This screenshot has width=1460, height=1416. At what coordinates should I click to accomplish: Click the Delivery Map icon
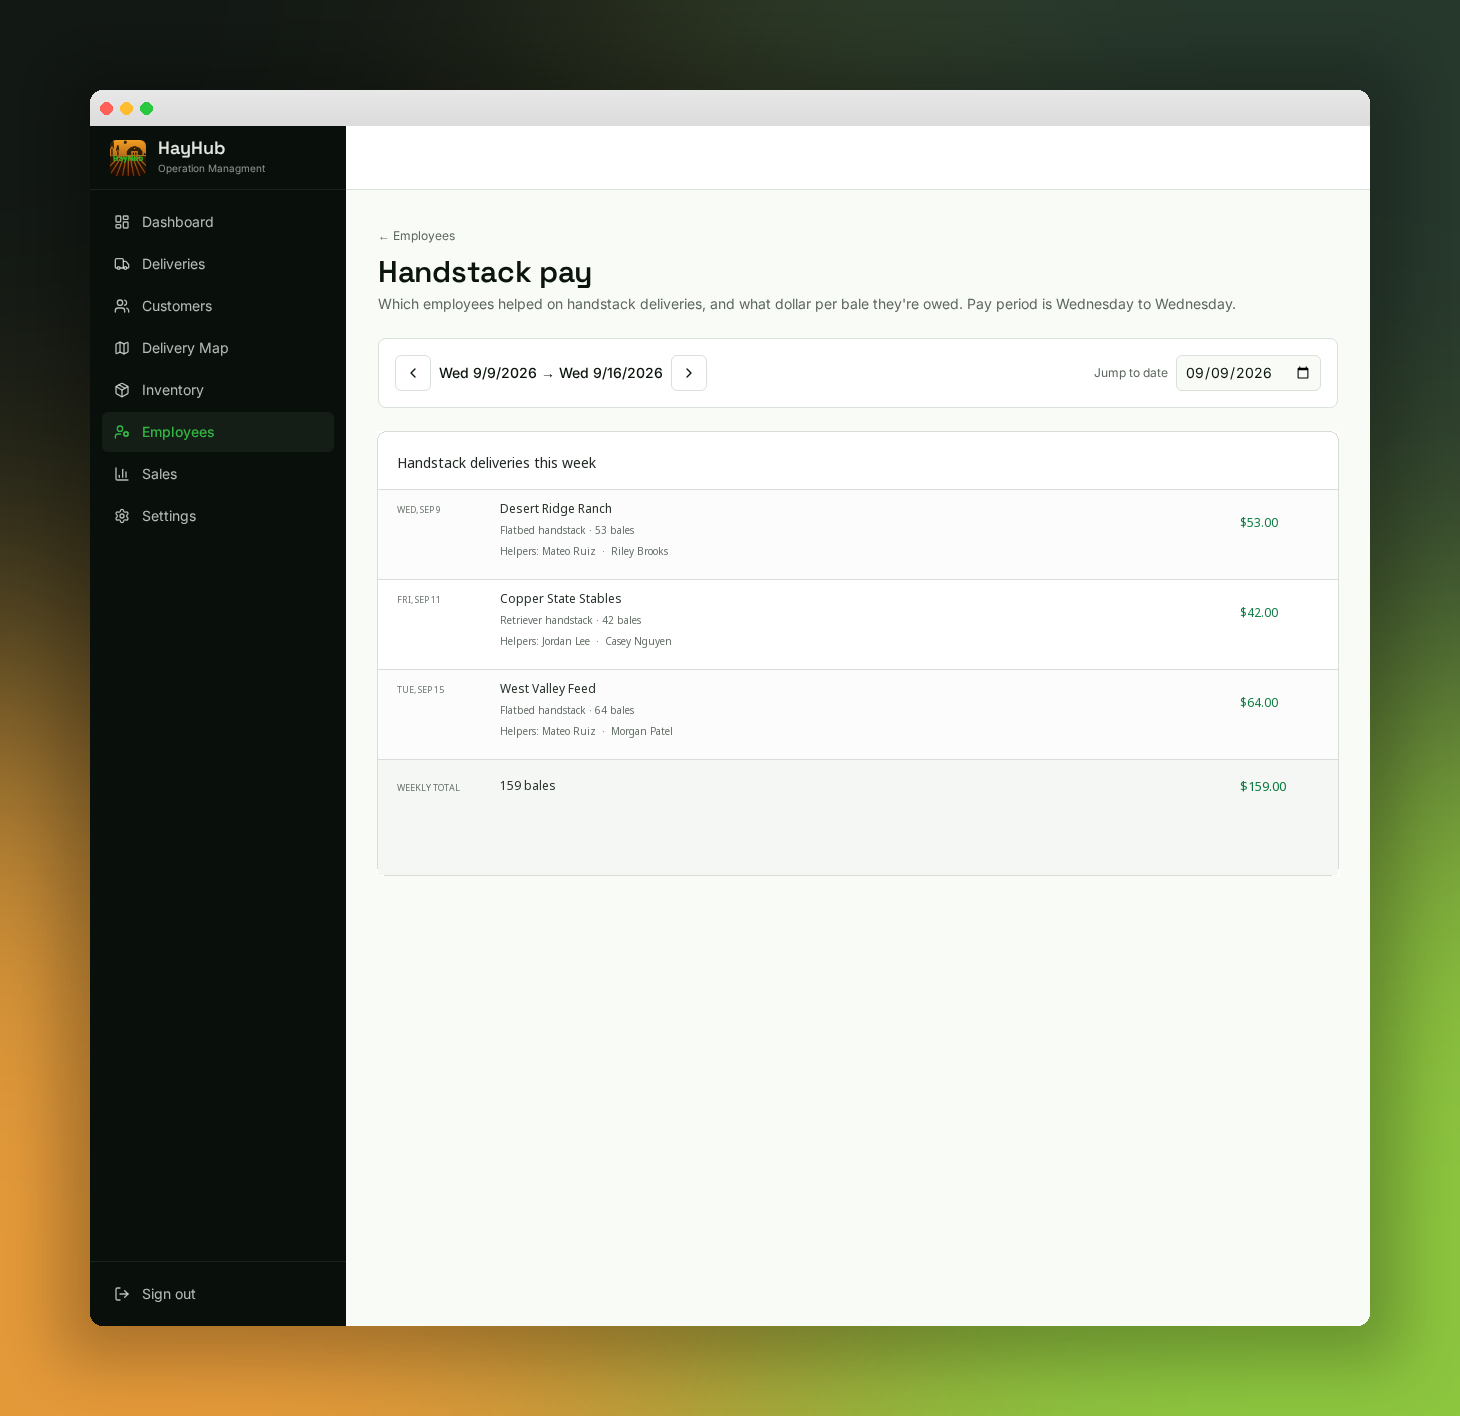coord(122,348)
